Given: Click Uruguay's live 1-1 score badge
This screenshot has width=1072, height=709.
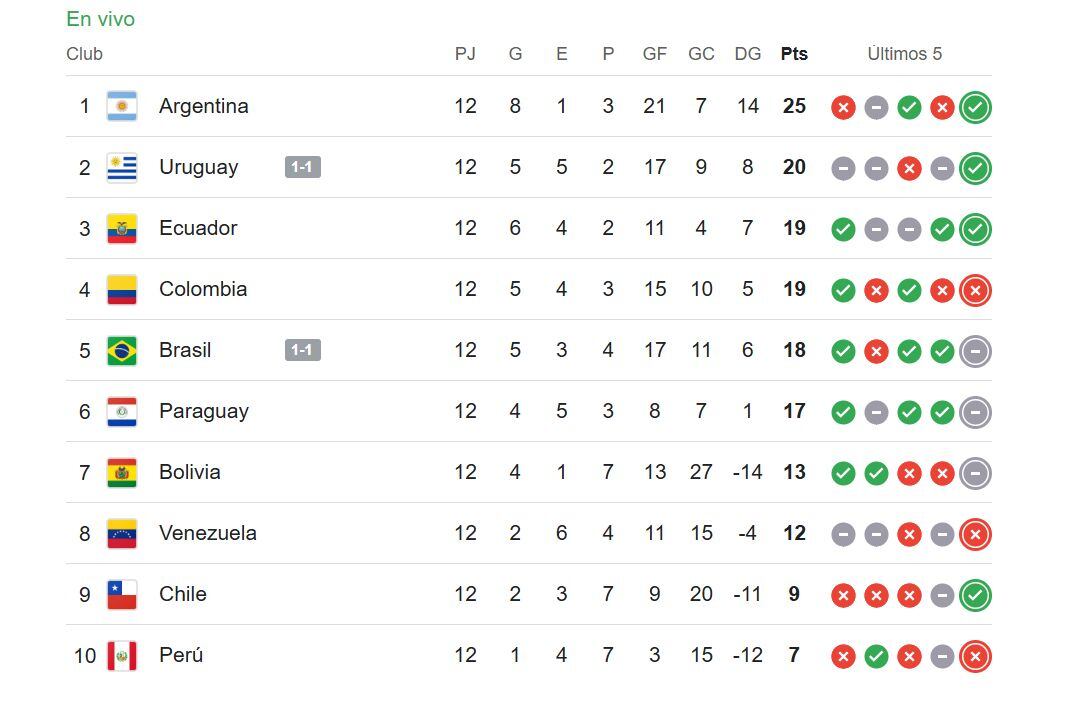Looking at the screenshot, I should [303, 167].
